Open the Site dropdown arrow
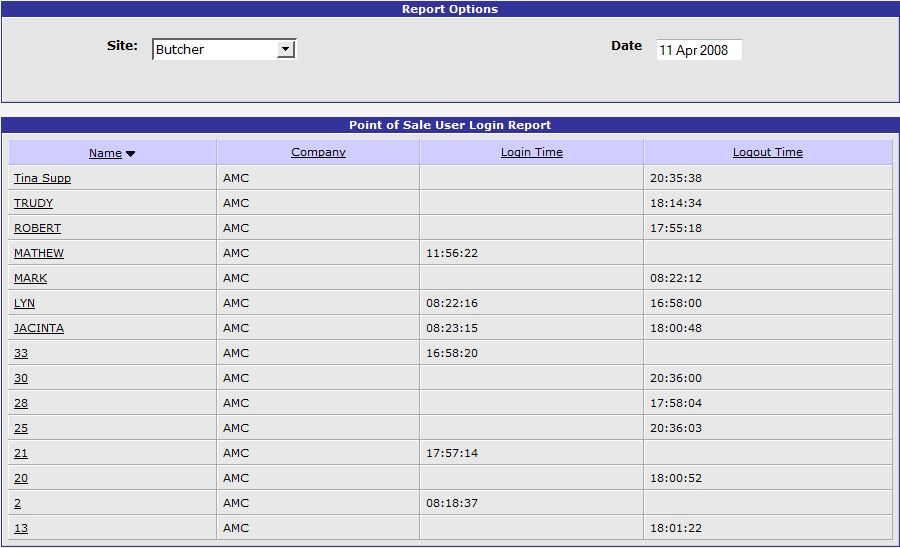The height and width of the screenshot is (548, 900). click(x=286, y=49)
